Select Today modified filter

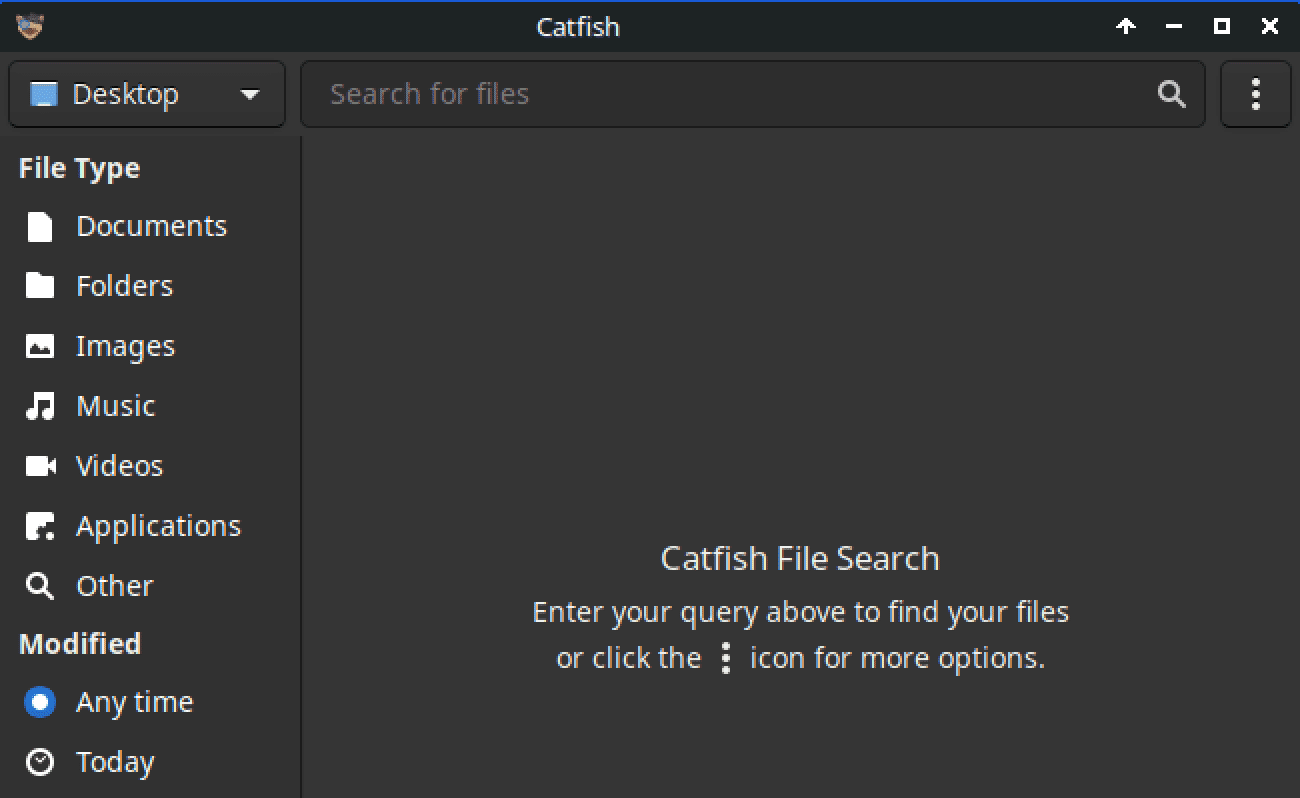point(150,762)
